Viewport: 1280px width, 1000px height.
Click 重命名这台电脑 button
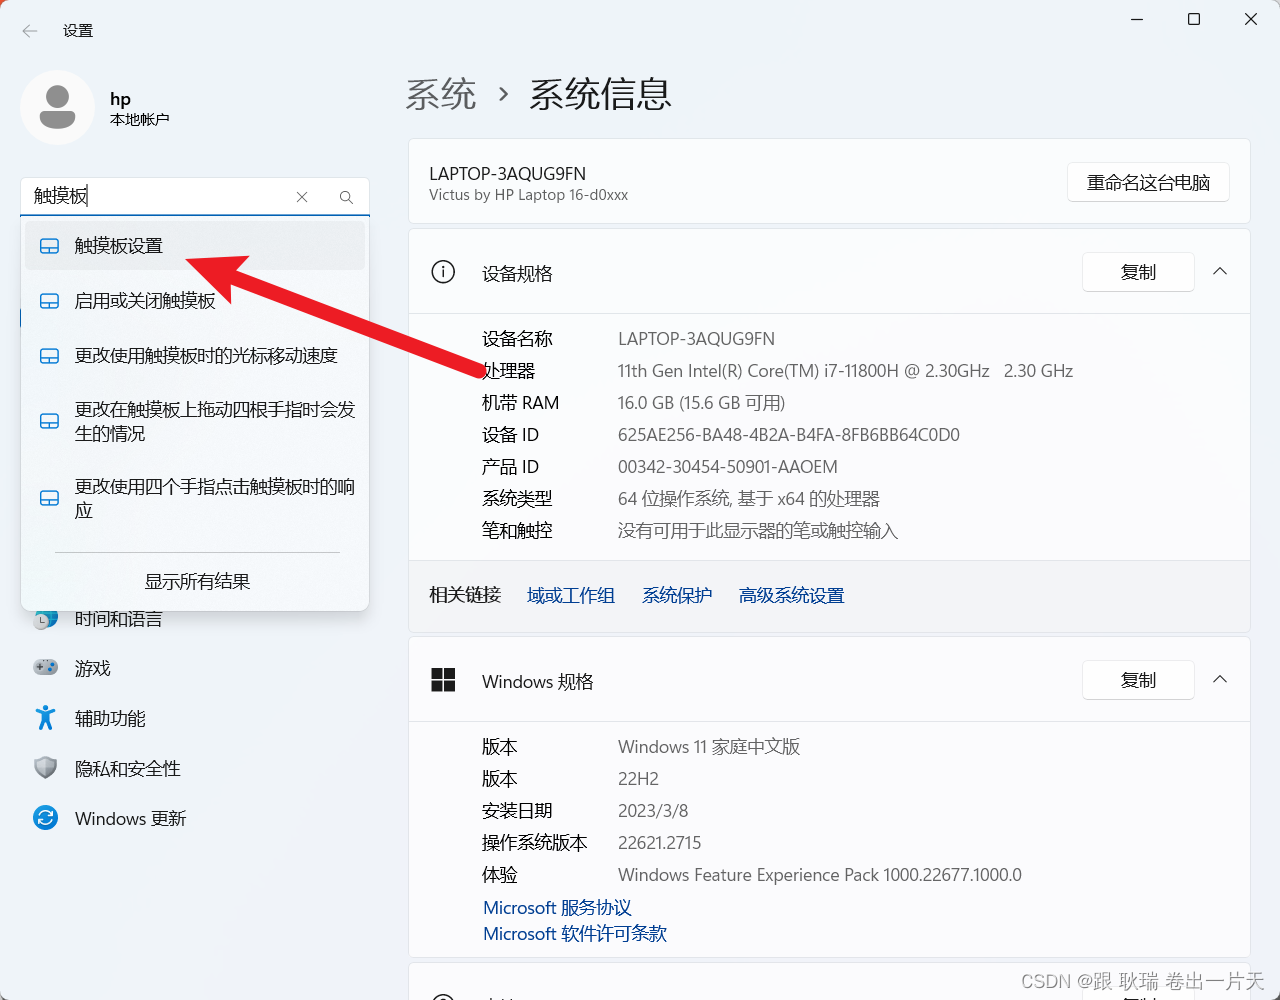tap(1148, 183)
